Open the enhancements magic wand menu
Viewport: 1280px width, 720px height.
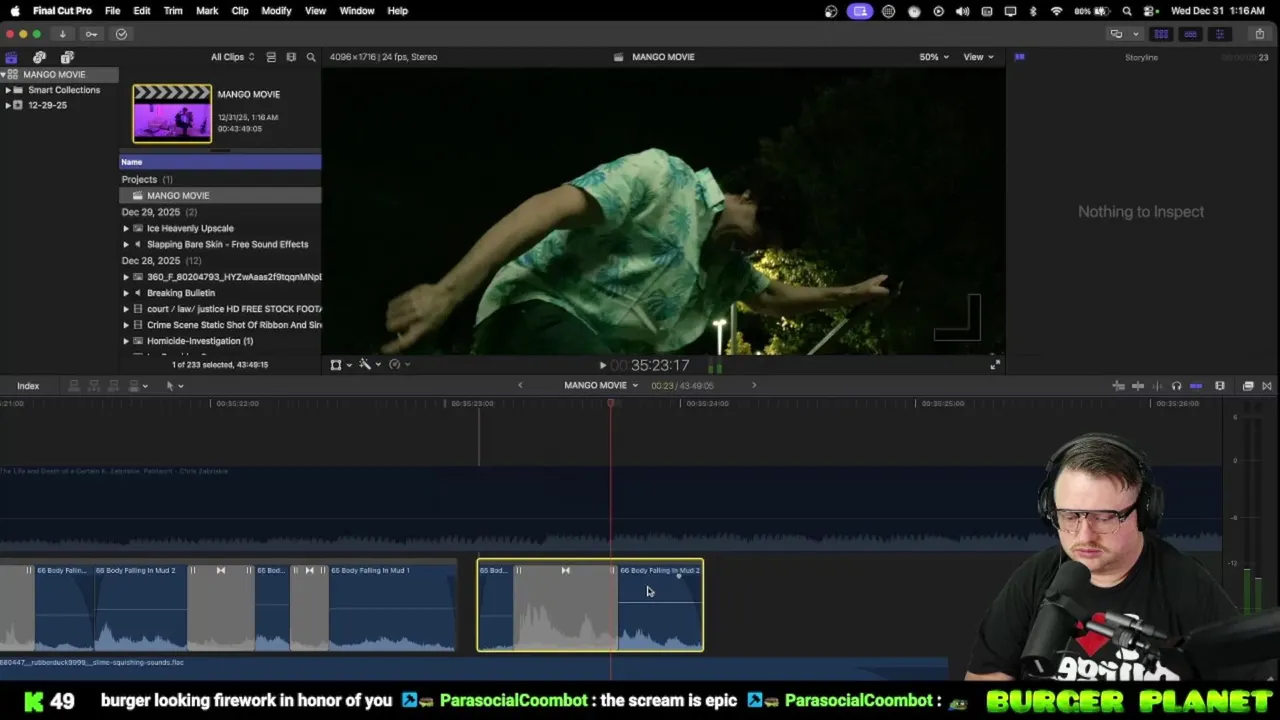click(369, 365)
